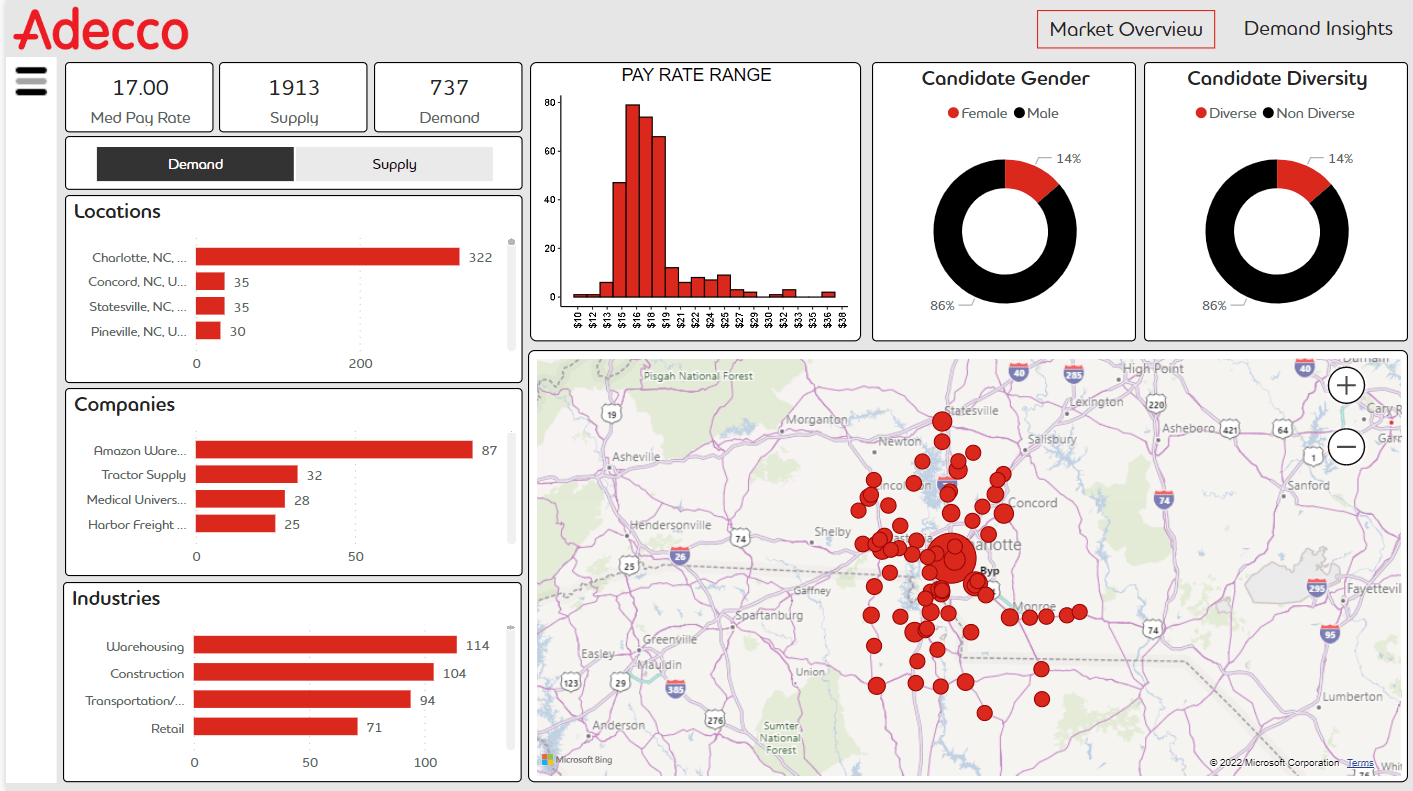Click the Adecco logo
Screen dimensions: 1413x791
click(x=101, y=30)
